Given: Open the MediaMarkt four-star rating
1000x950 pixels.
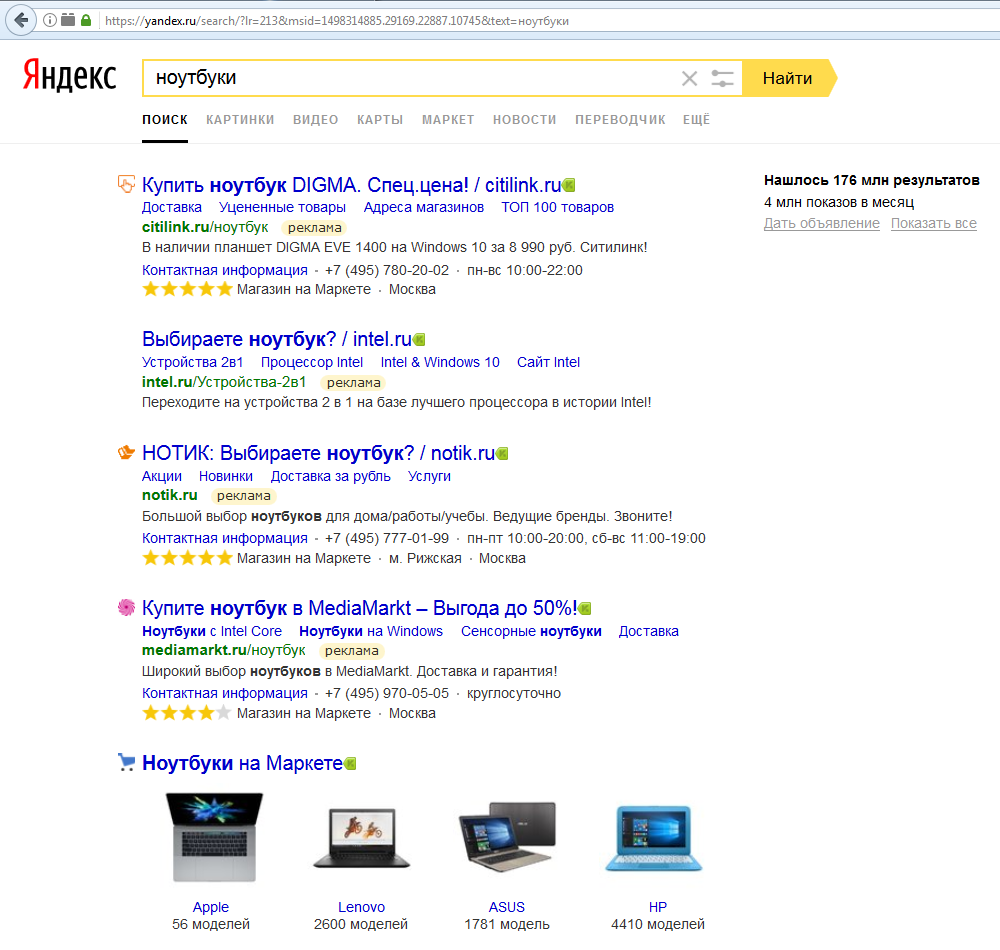Looking at the screenshot, I should (187, 713).
